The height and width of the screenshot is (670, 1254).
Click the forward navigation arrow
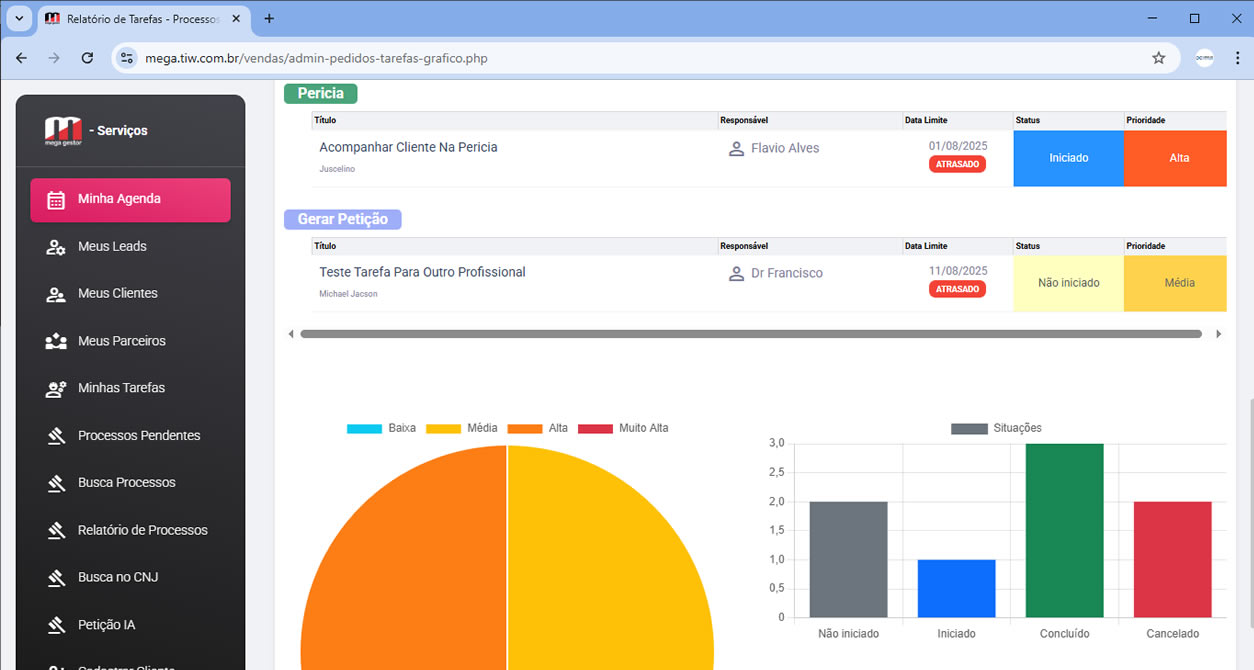click(54, 58)
